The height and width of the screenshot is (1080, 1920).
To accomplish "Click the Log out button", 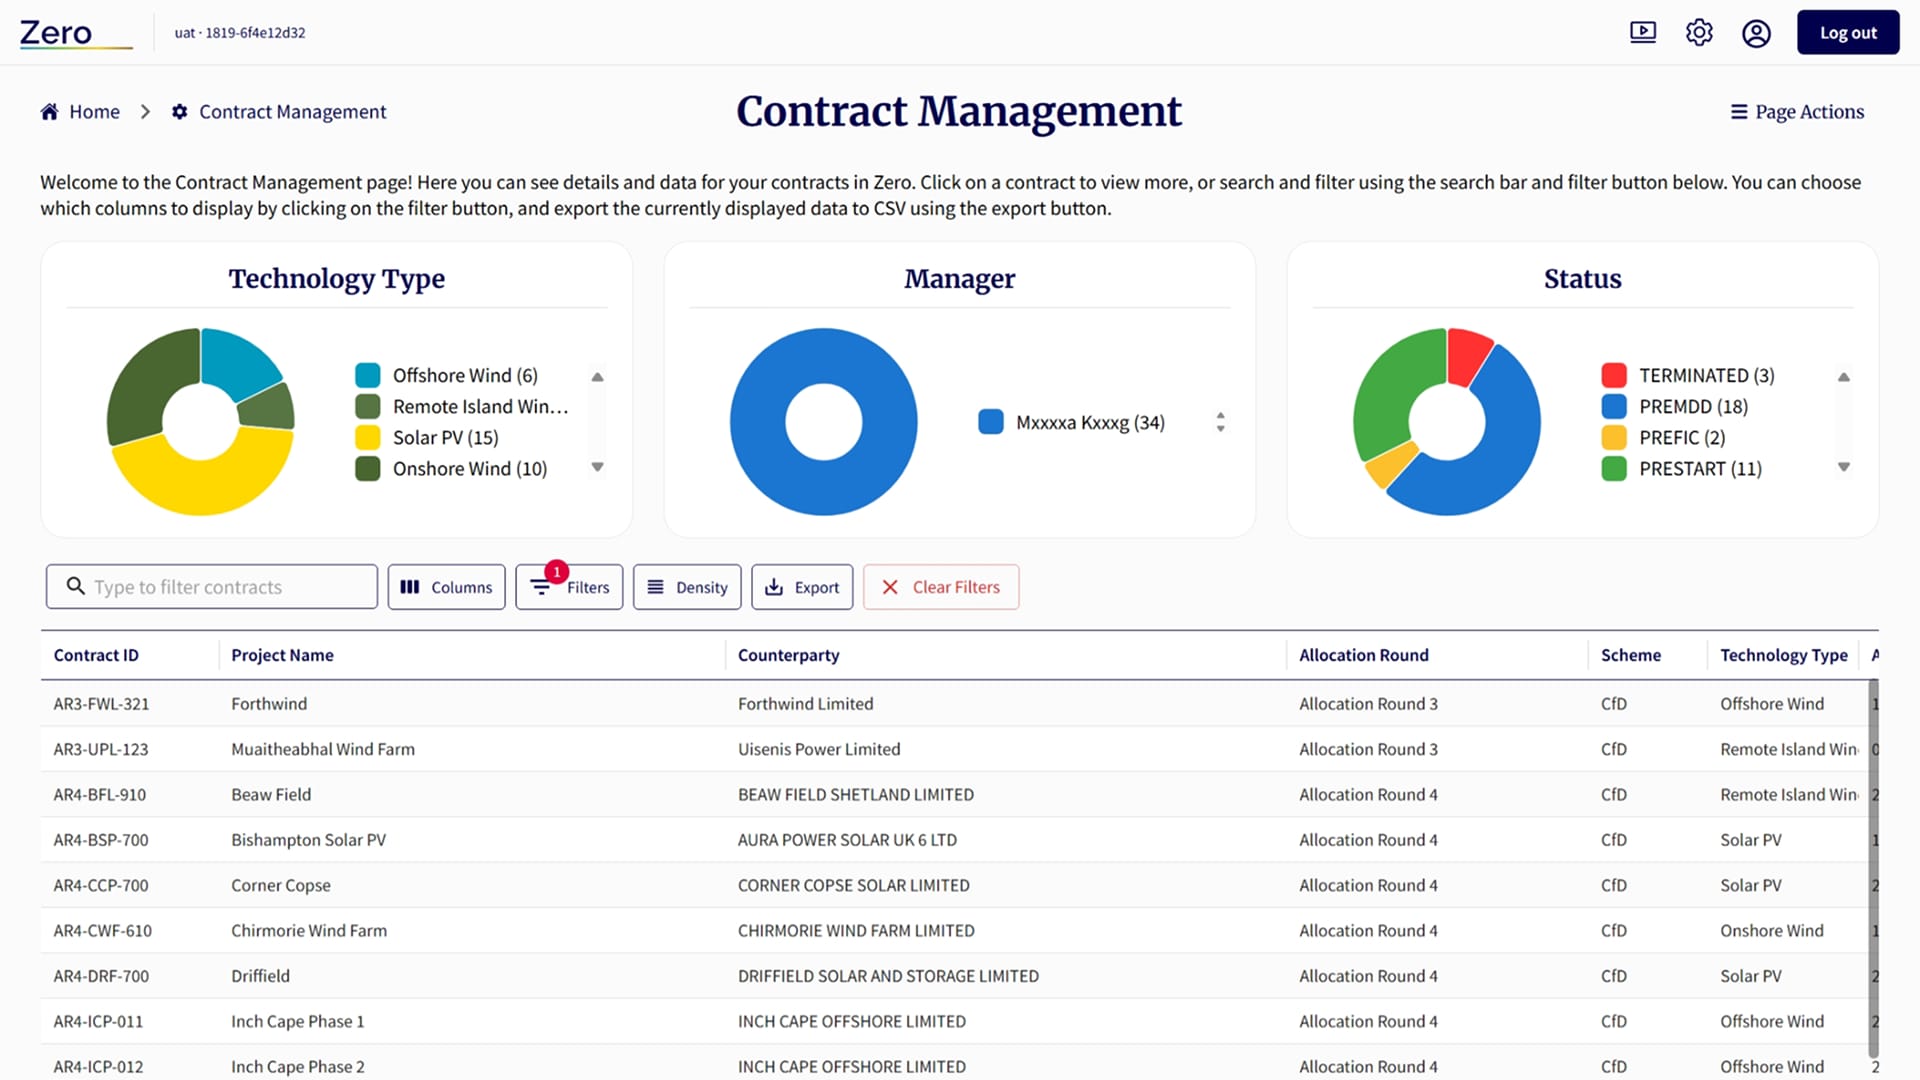I will [1847, 32].
